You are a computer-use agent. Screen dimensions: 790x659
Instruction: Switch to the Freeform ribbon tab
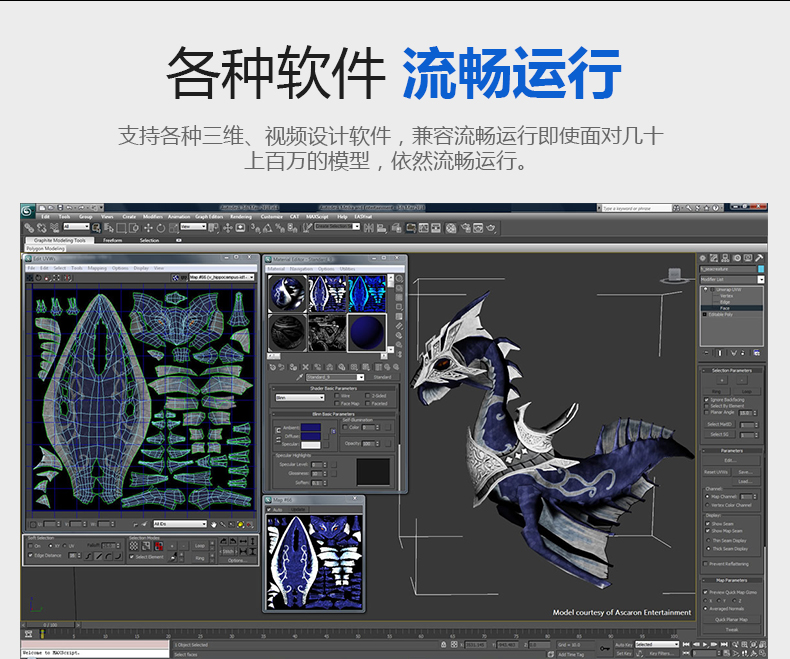113,240
